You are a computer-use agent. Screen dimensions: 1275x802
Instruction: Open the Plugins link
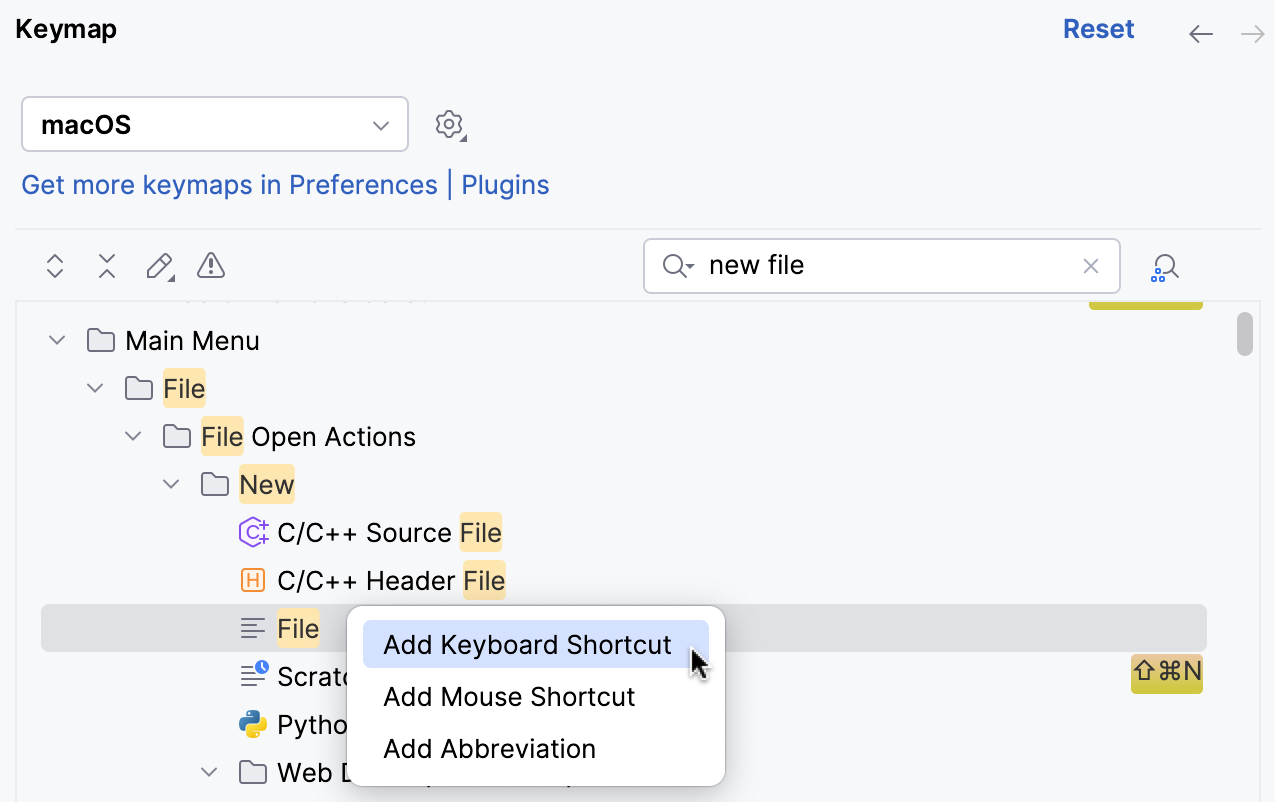pos(505,184)
